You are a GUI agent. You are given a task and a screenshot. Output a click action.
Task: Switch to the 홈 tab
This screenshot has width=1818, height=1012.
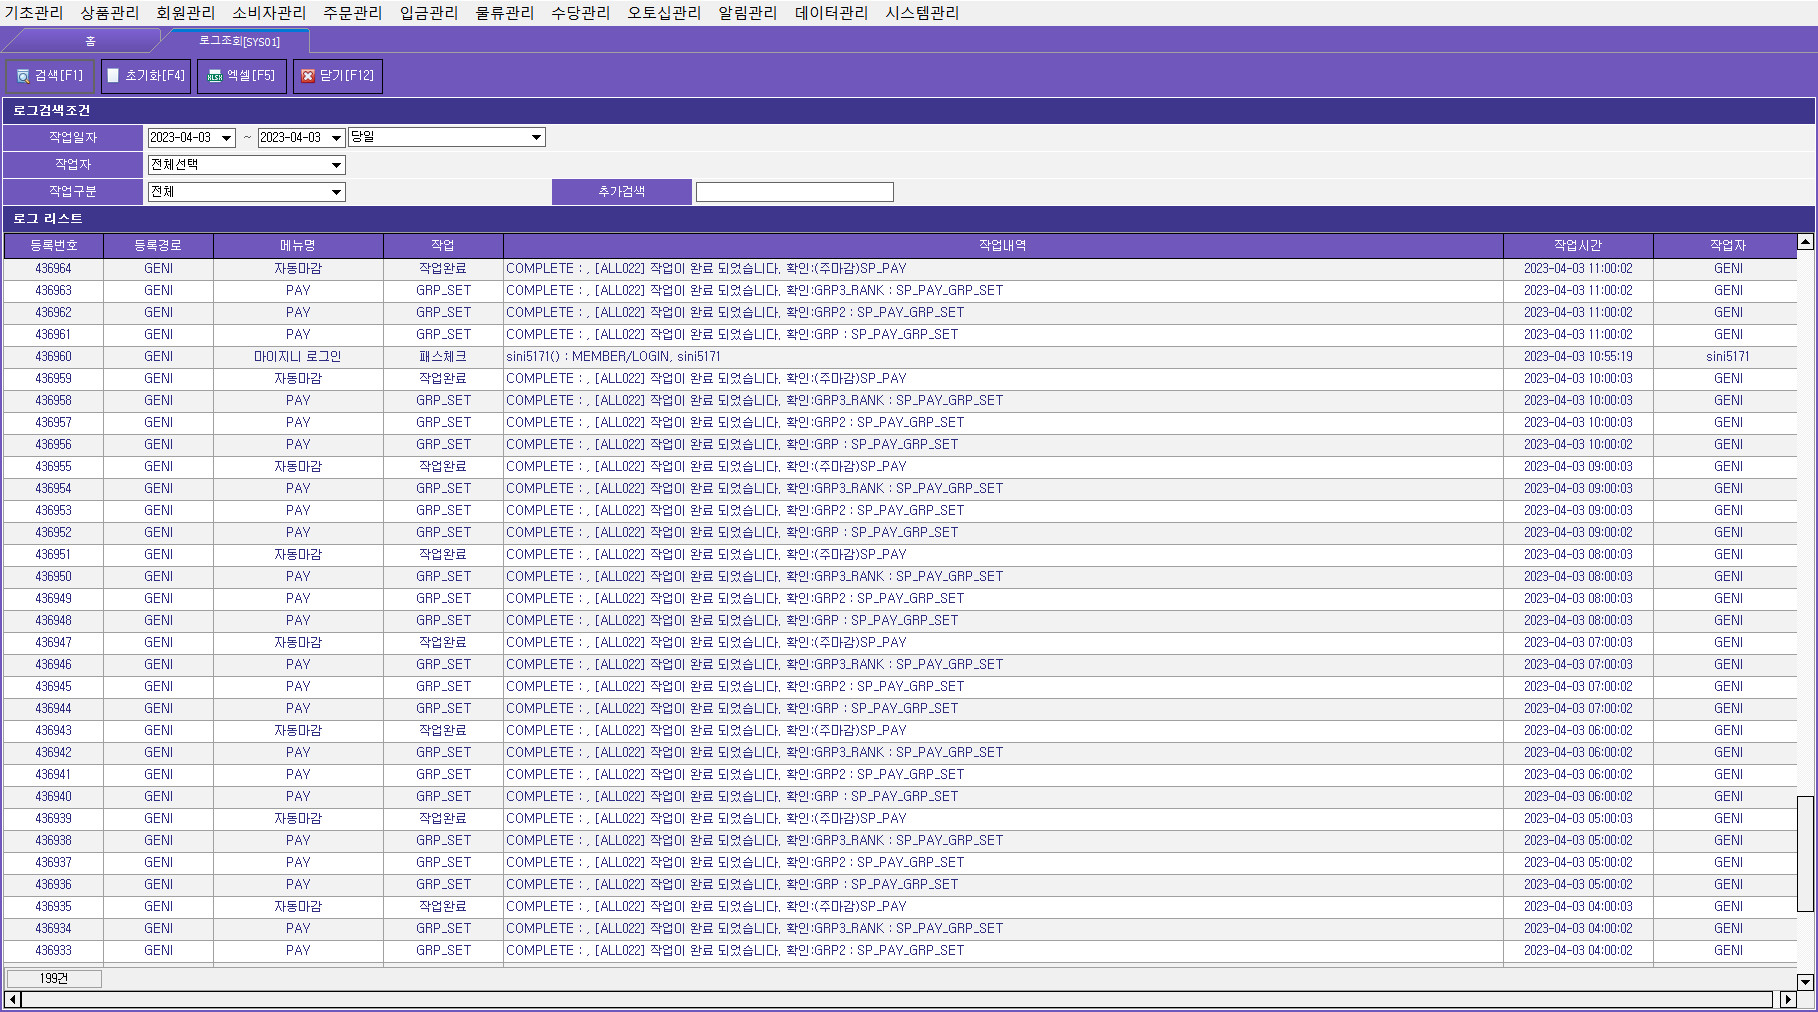coord(90,41)
